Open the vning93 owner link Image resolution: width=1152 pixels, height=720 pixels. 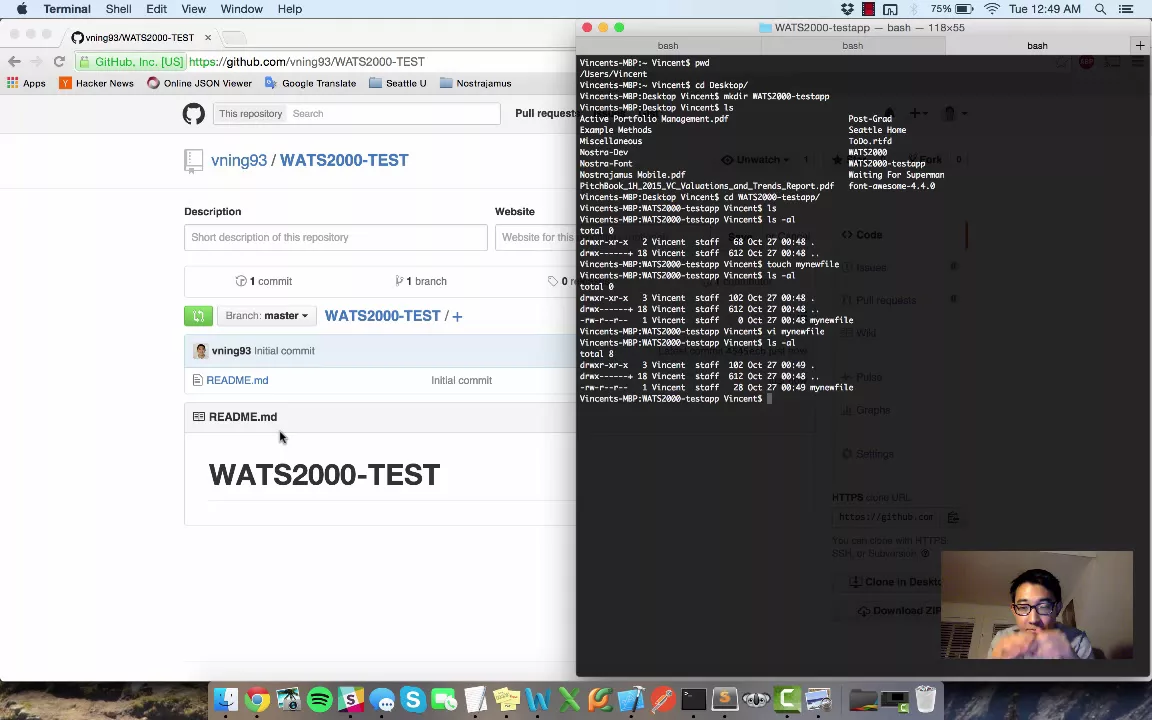coord(239,160)
